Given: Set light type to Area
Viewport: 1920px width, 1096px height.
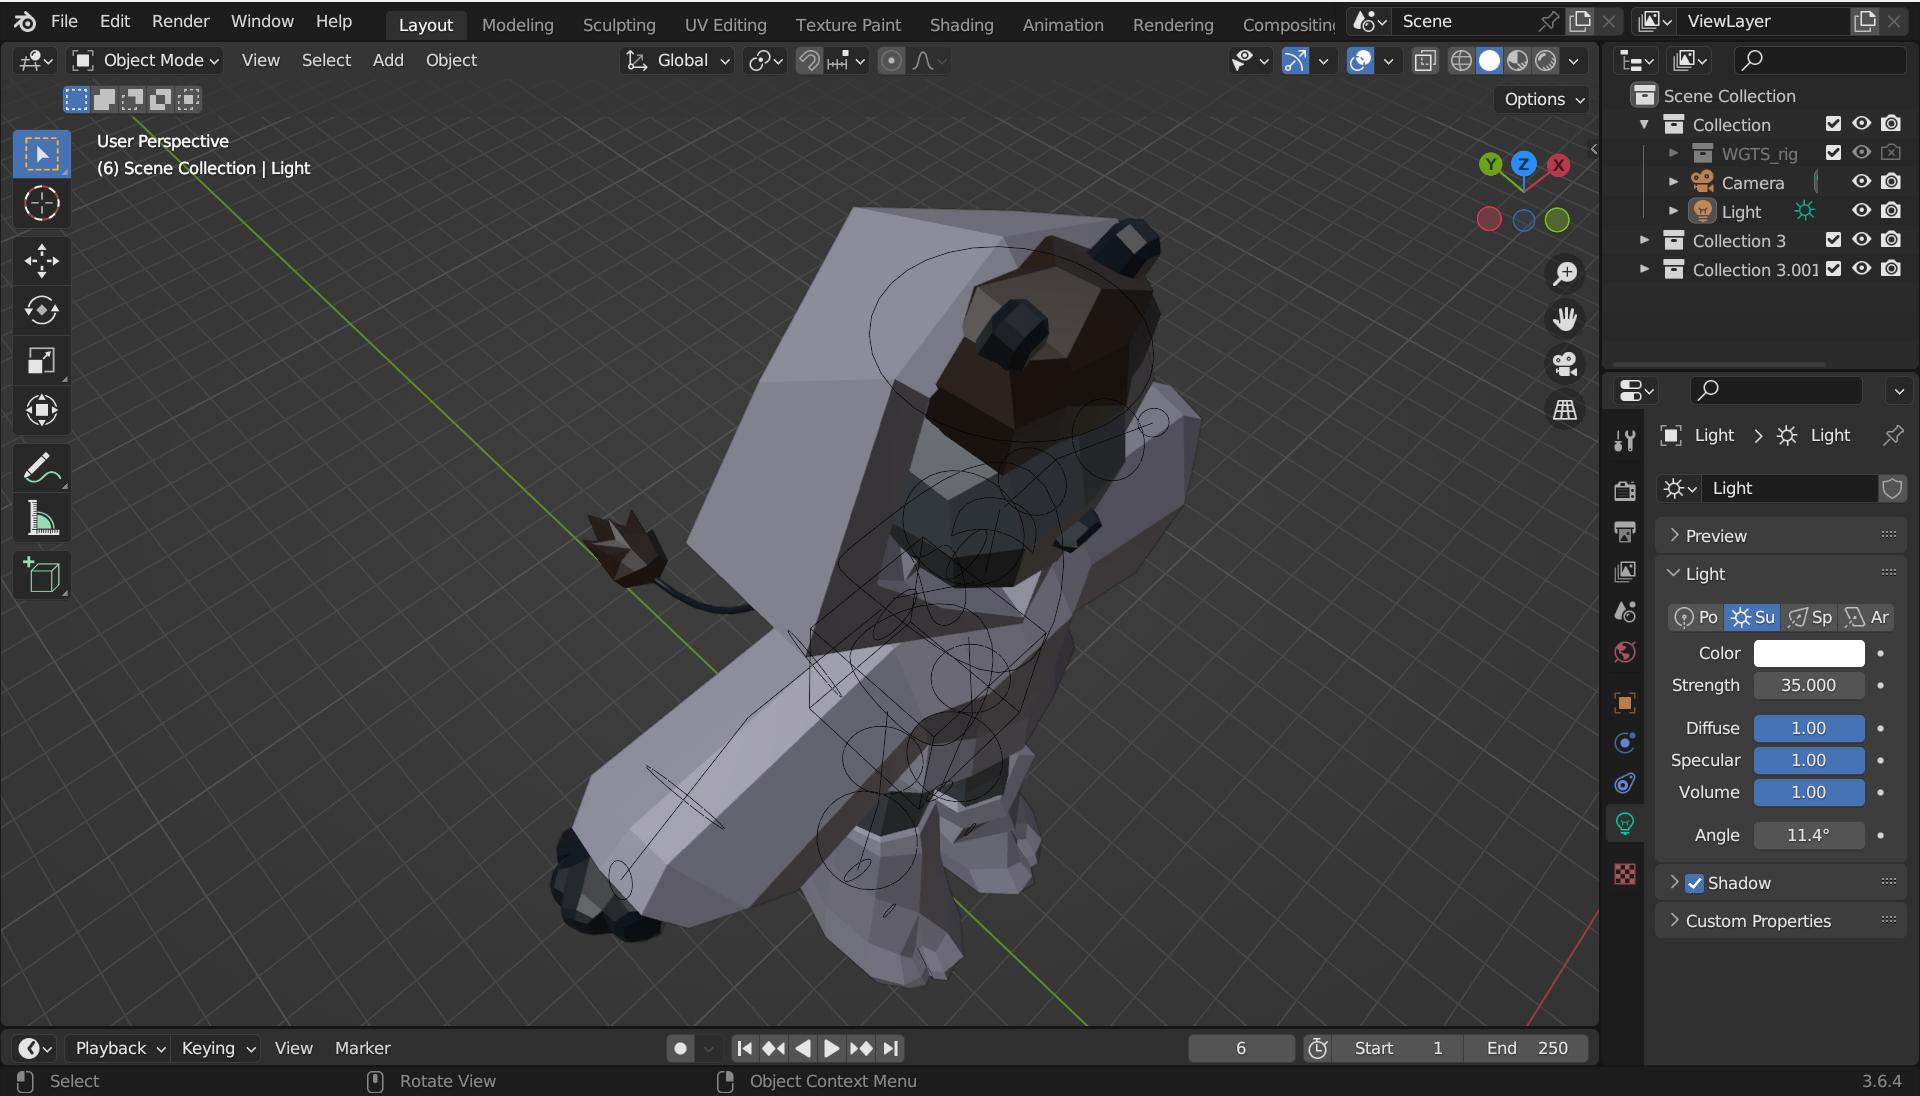Looking at the screenshot, I should pyautogui.click(x=1867, y=618).
